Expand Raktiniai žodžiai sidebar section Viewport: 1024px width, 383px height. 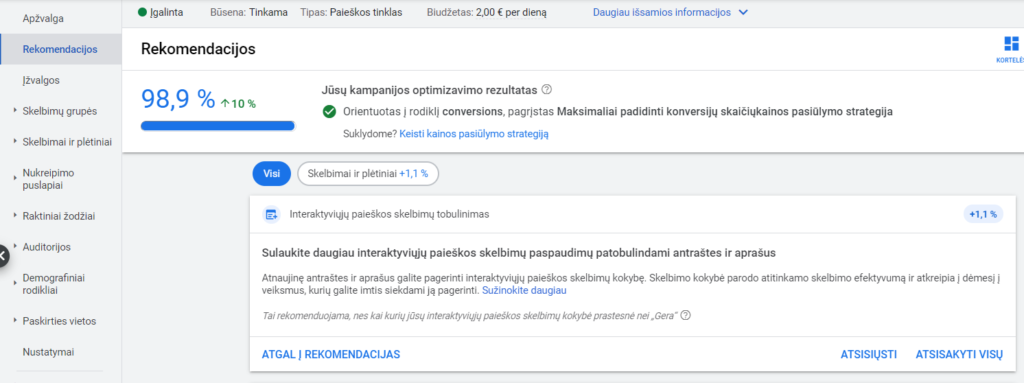pos(15,216)
